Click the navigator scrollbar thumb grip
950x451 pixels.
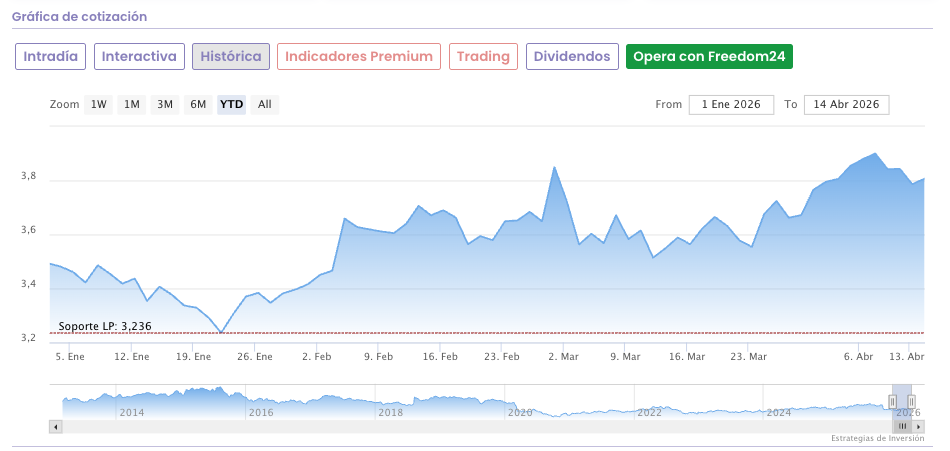click(902, 426)
